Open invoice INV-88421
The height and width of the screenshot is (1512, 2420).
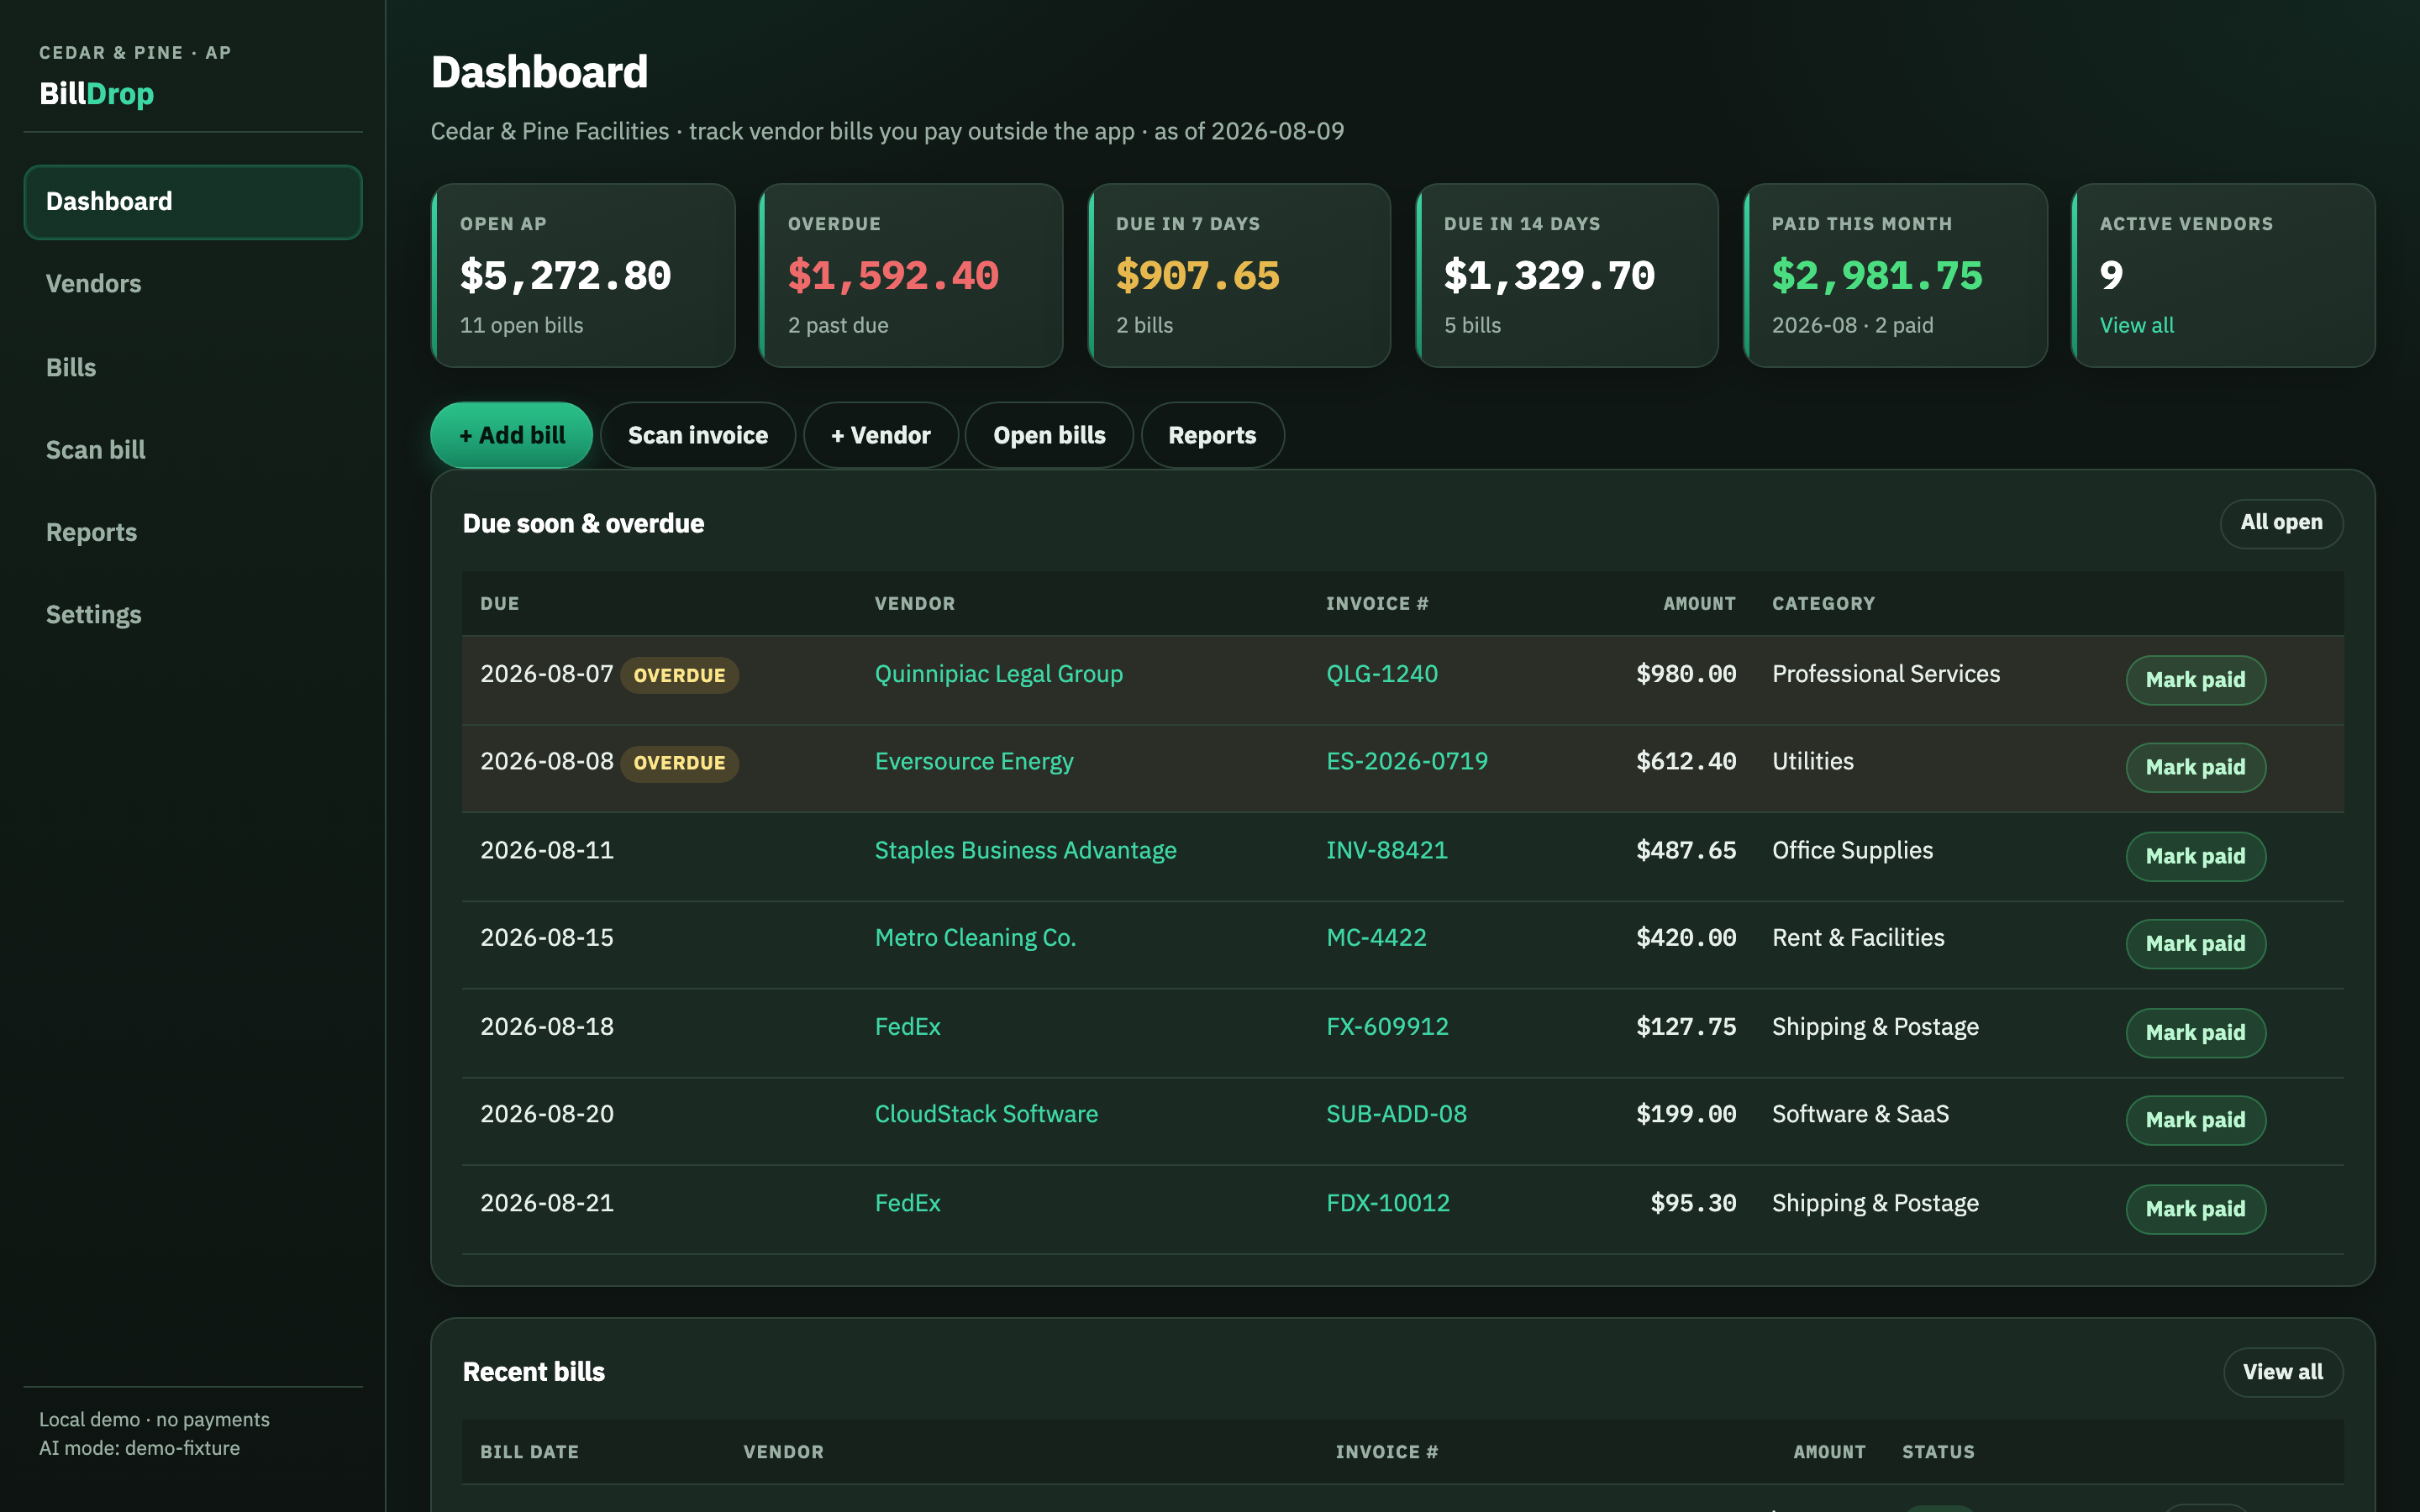pos(1387,850)
